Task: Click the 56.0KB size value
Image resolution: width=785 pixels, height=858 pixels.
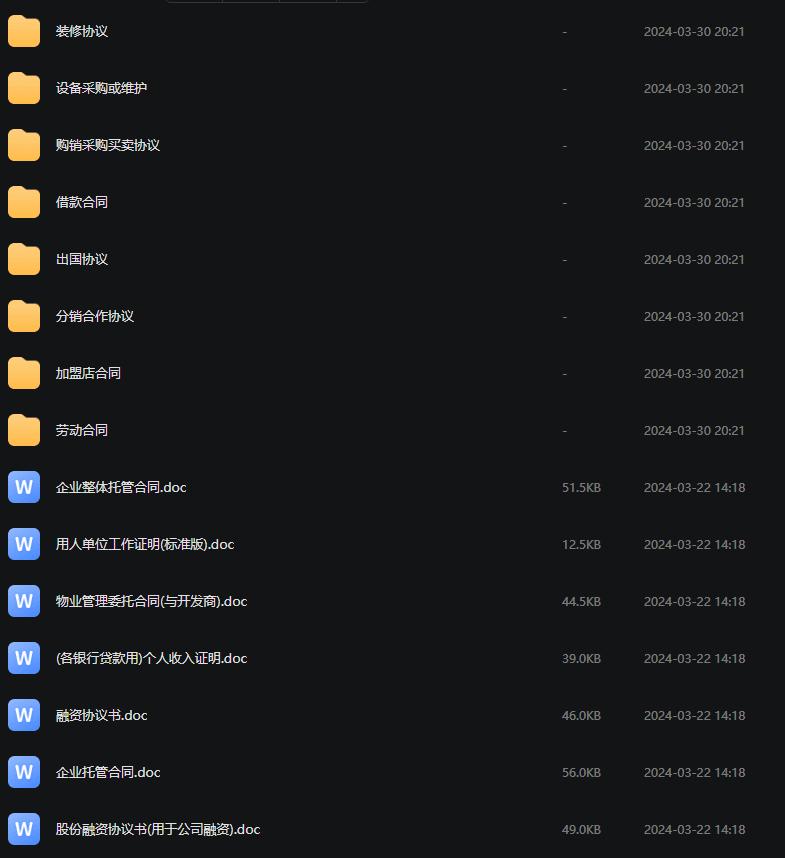Action: [582, 772]
